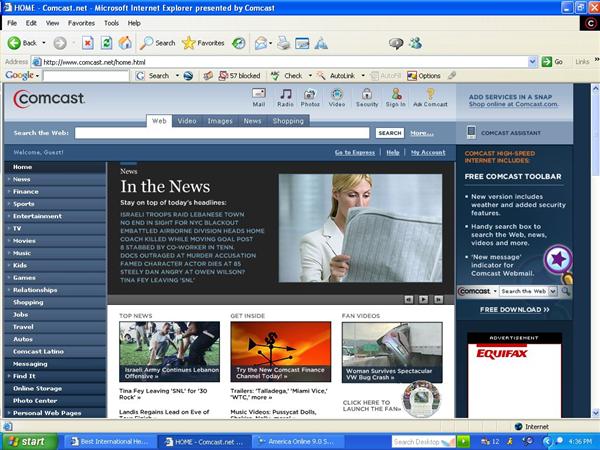Open the My Account link
Screen dimensions: 600x450
coord(428,152)
